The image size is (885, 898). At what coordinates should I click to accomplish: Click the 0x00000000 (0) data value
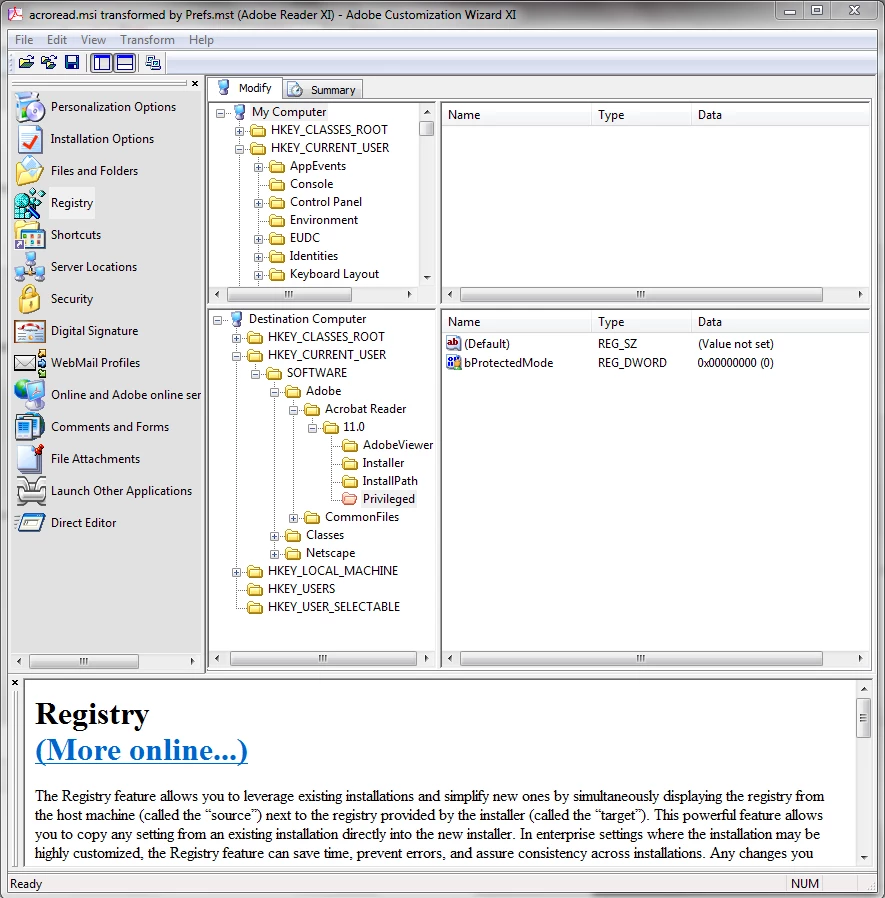[735, 363]
